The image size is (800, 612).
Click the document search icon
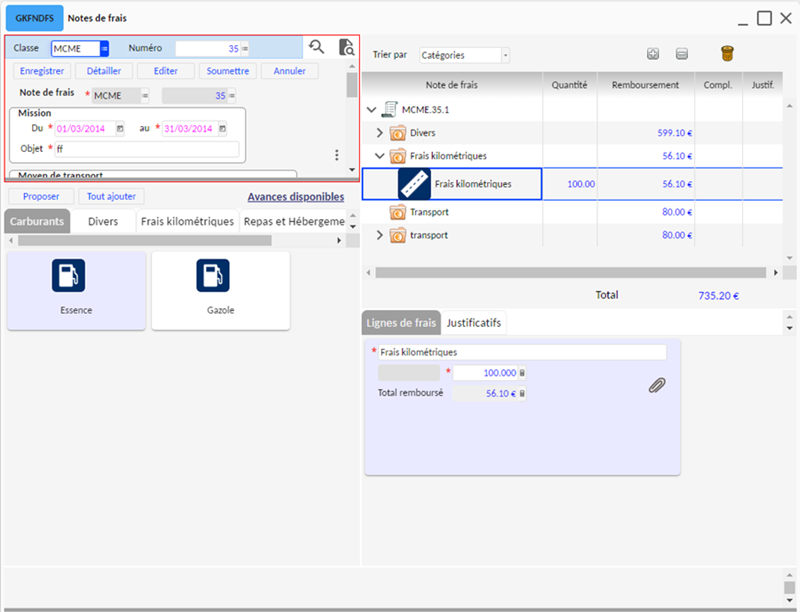(346, 47)
